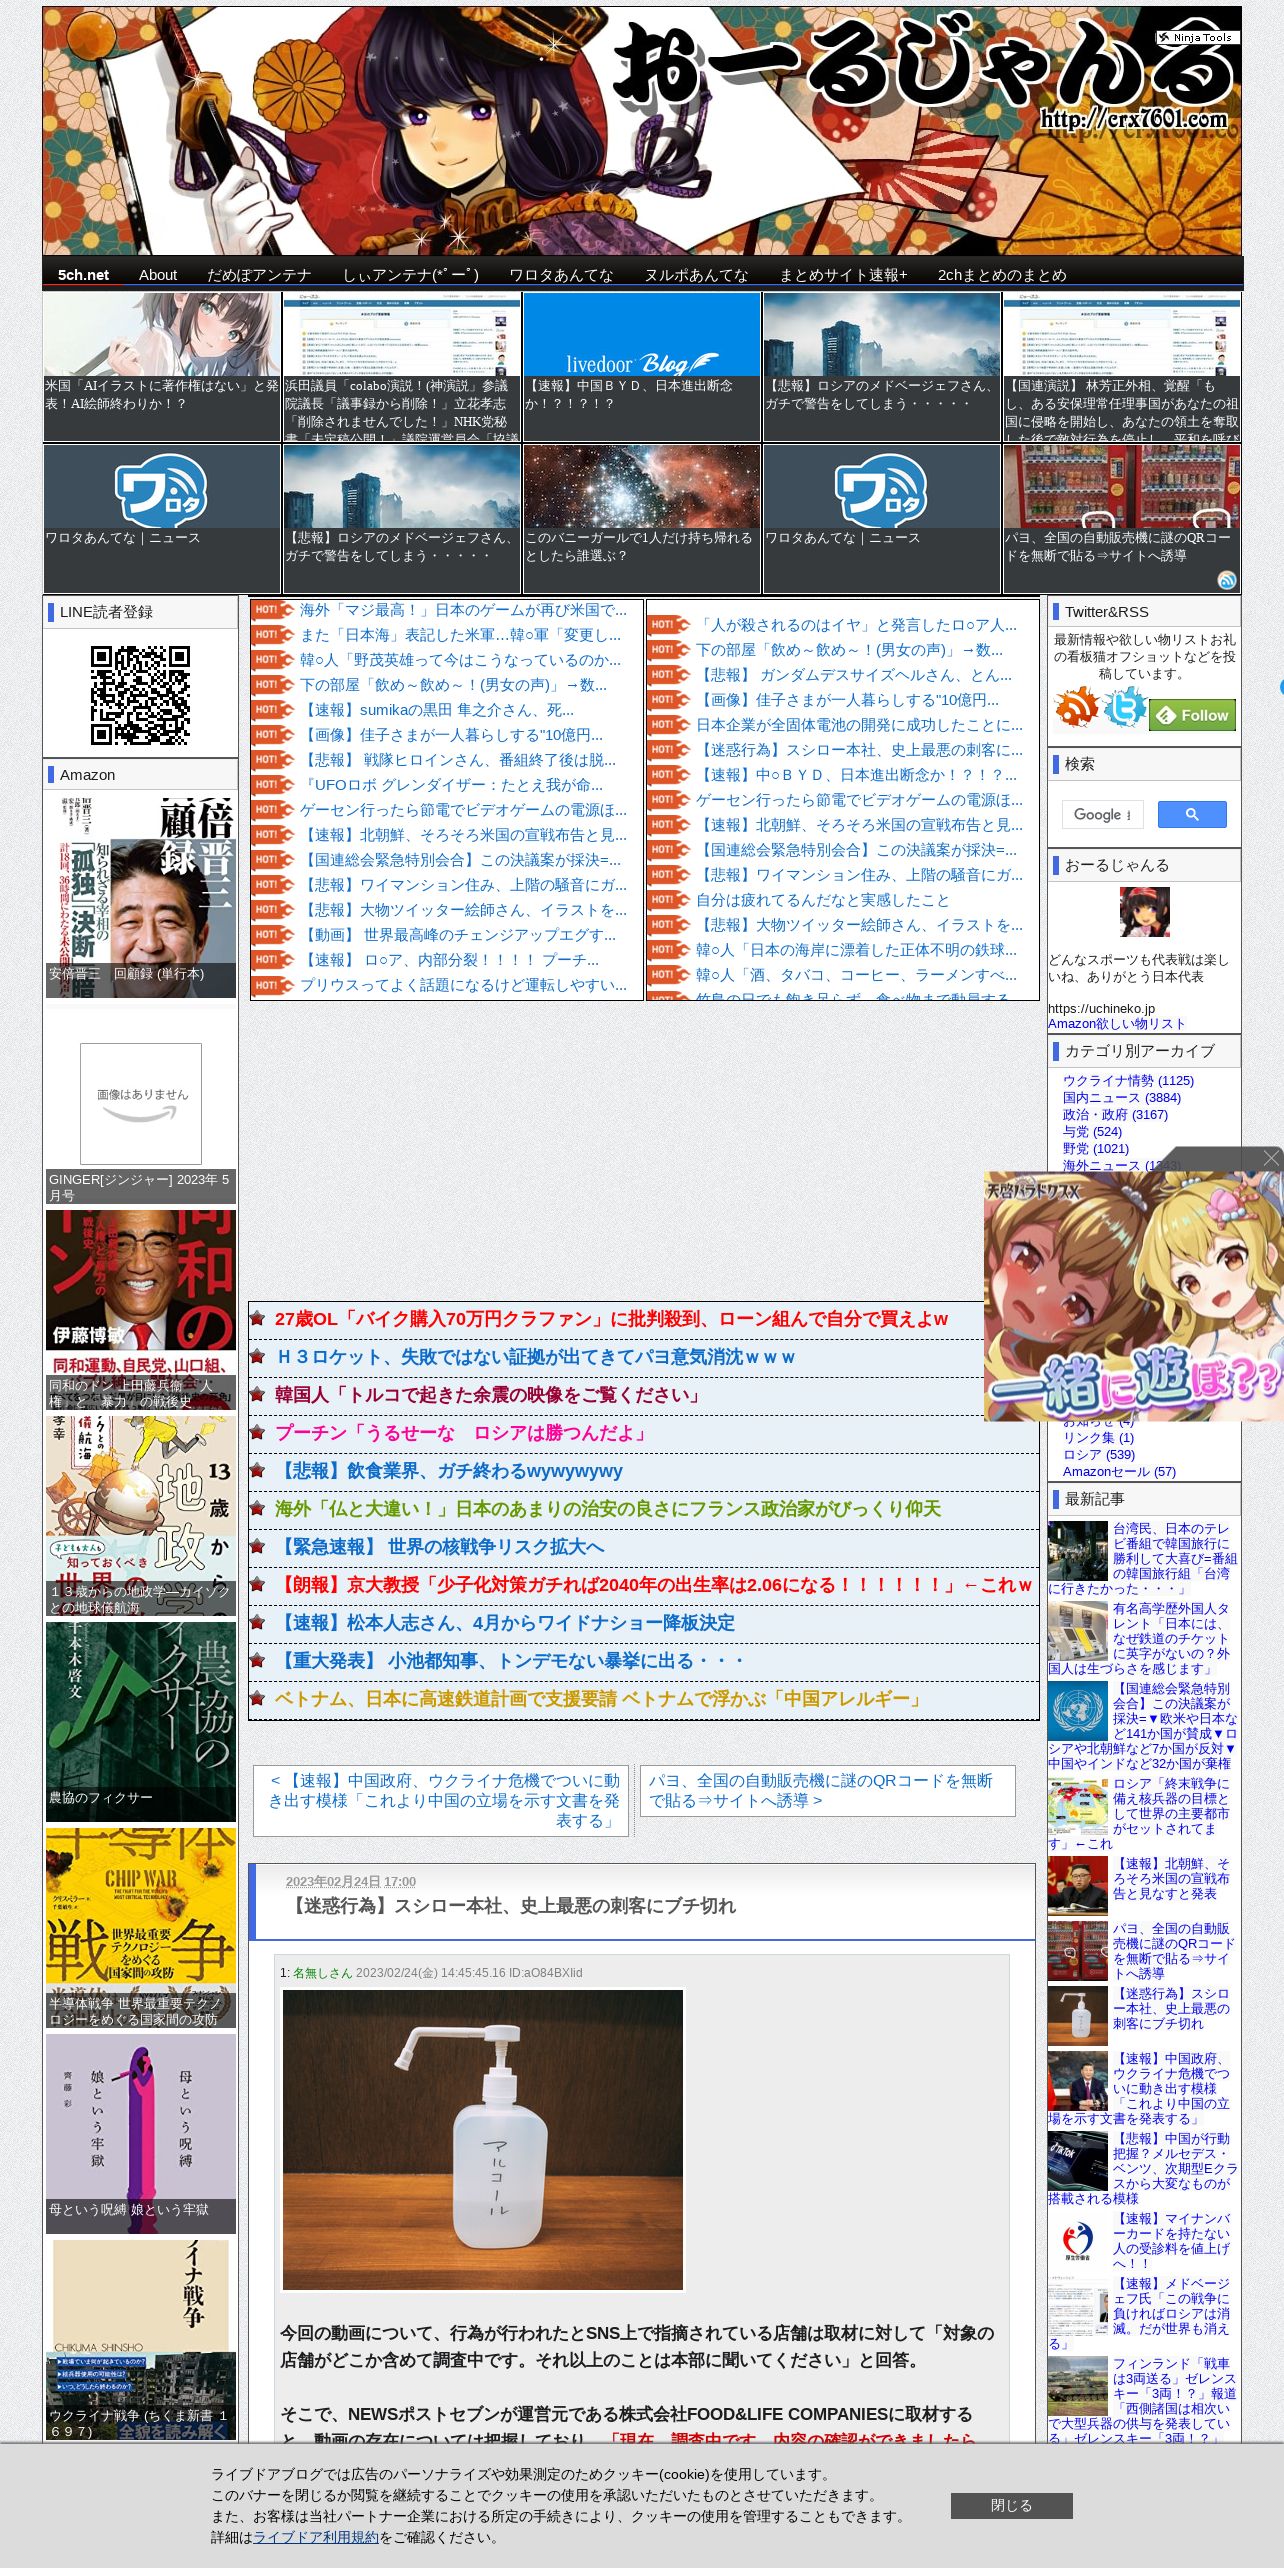Open thumbnail このバニーガールで1人だけ持ち帰れる
Screen dimensions: 1284x2568
coord(641,518)
